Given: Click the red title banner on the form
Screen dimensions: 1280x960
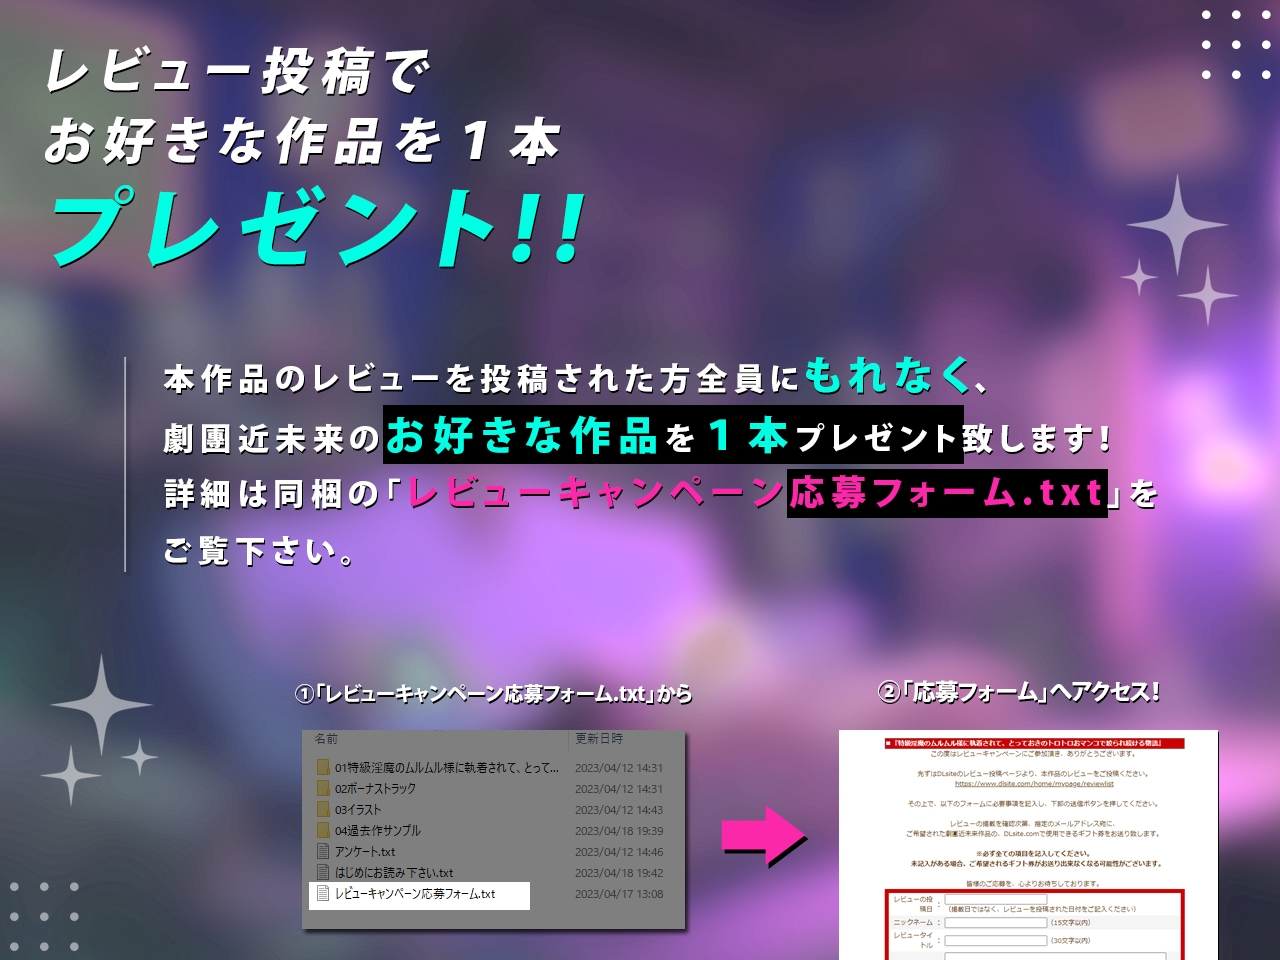Looking at the screenshot, I should point(1034,743).
